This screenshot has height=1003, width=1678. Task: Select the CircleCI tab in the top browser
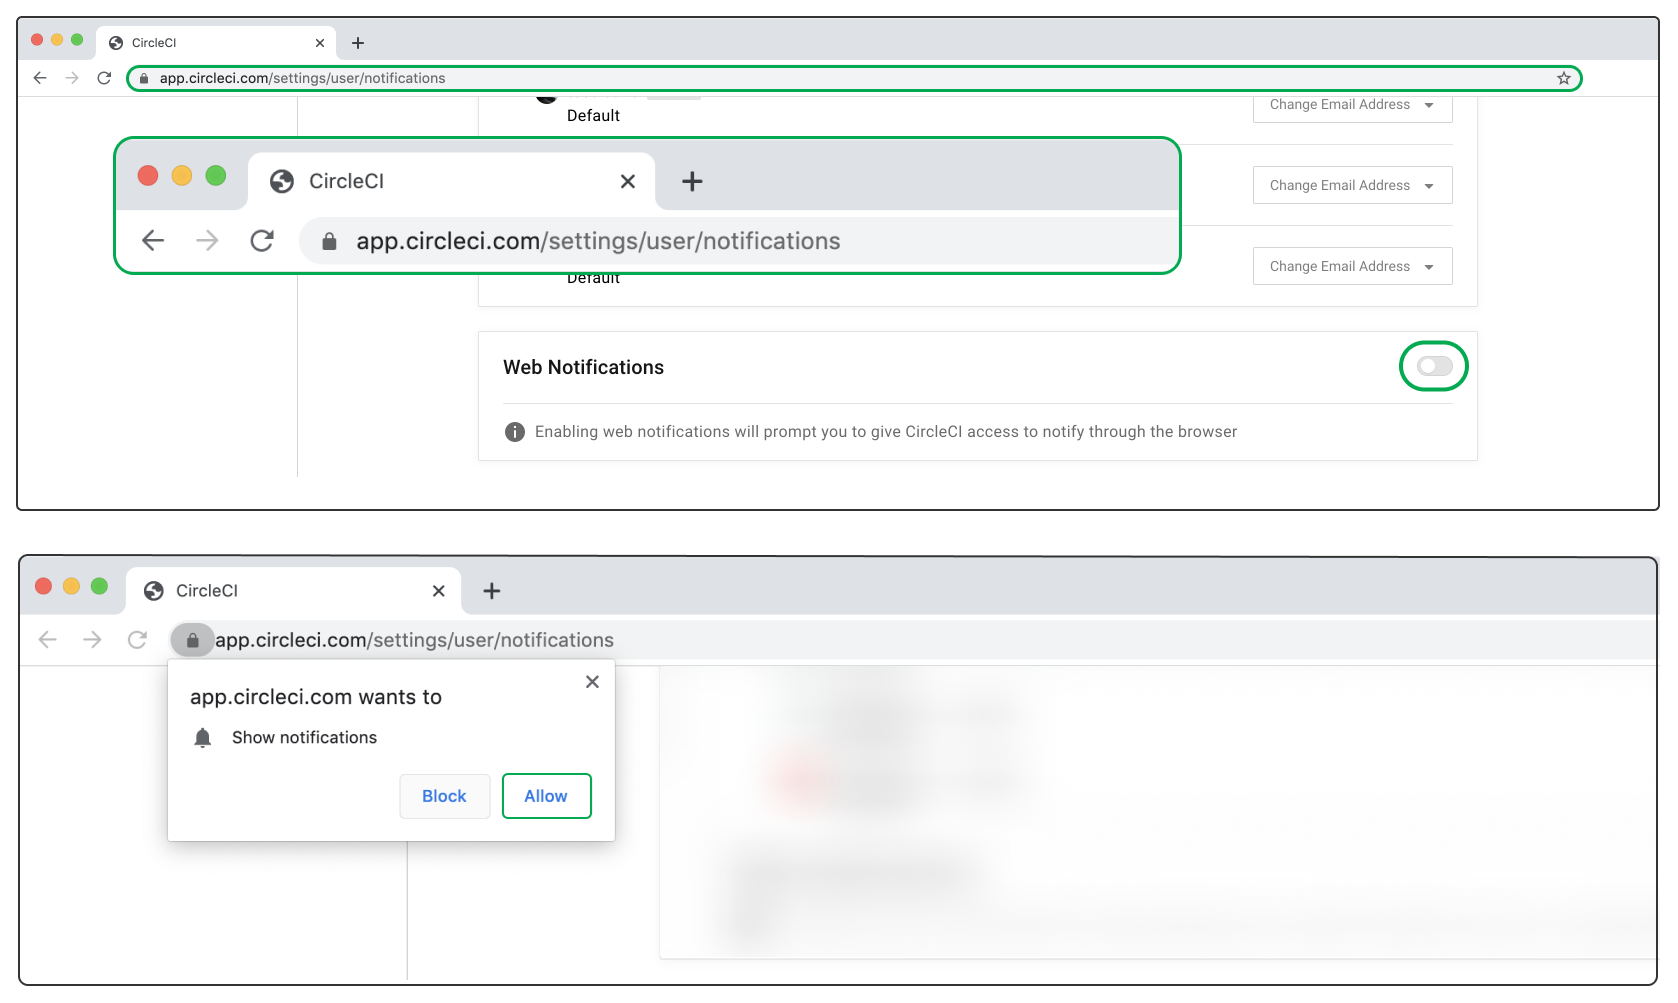tap(216, 43)
